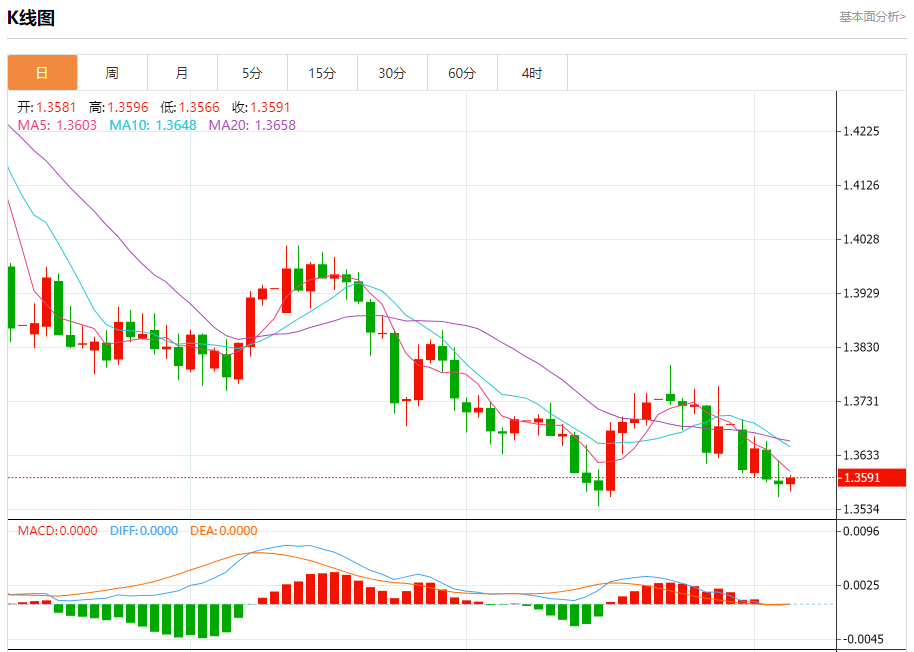Viewport: 914px width, 652px height.
Task: Click the low price 1.3566 value
Action: 199,107
